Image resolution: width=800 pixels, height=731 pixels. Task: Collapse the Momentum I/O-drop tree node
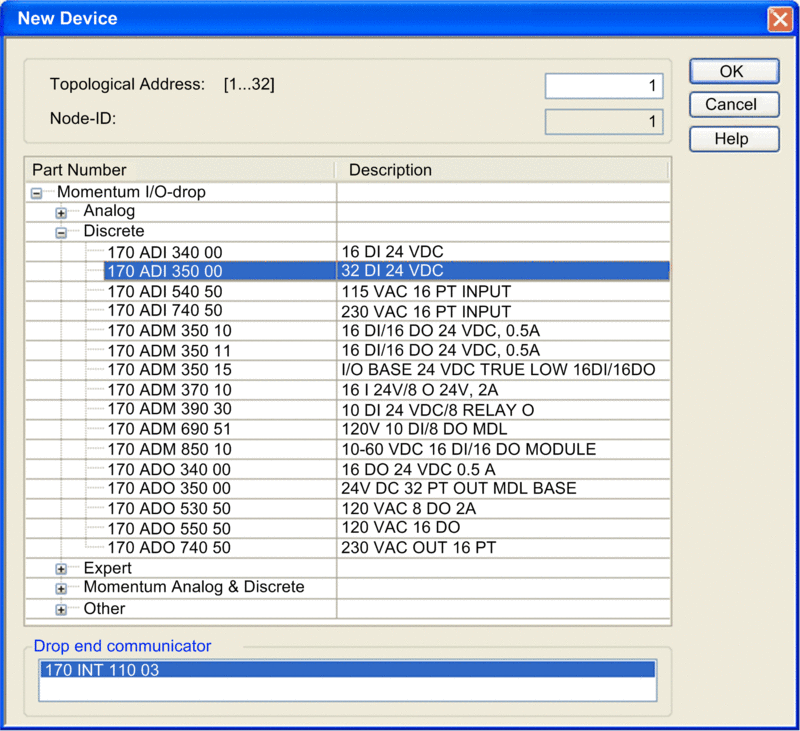(36, 193)
